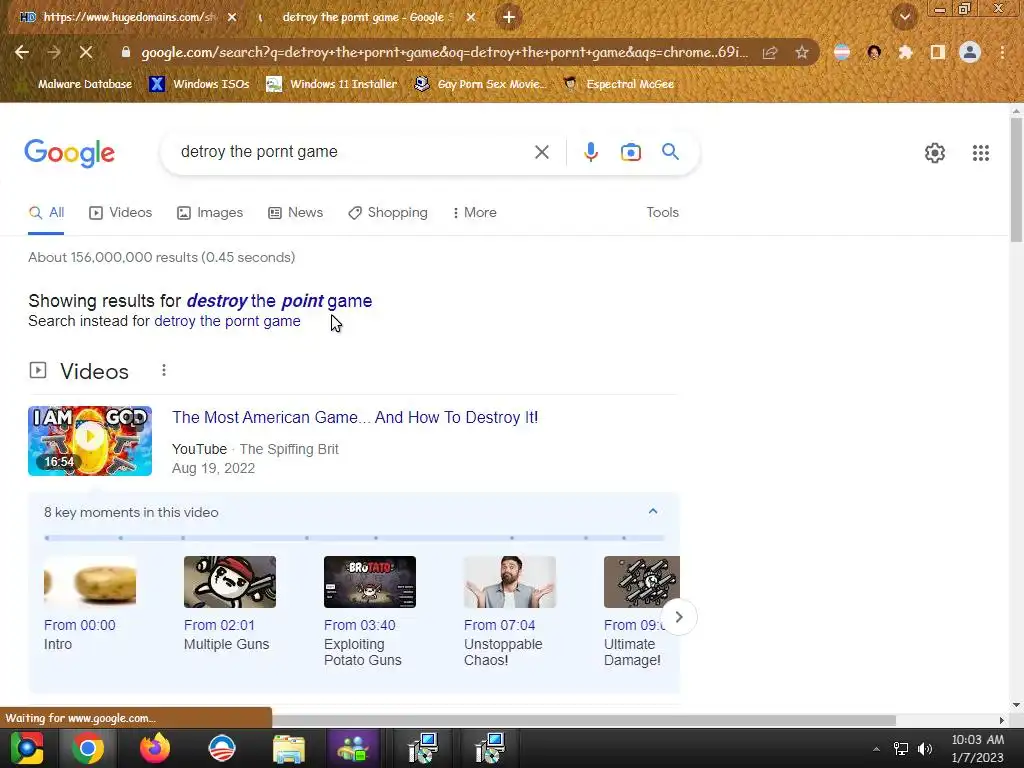Open File Explorer from the taskbar
This screenshot has width=1024, height=768.
(x=289, y=748)
